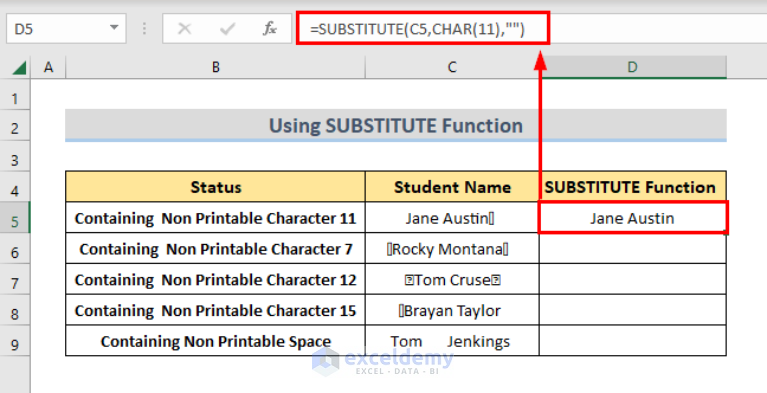Select column C header

pyautogui.click(x=452, y=68)
